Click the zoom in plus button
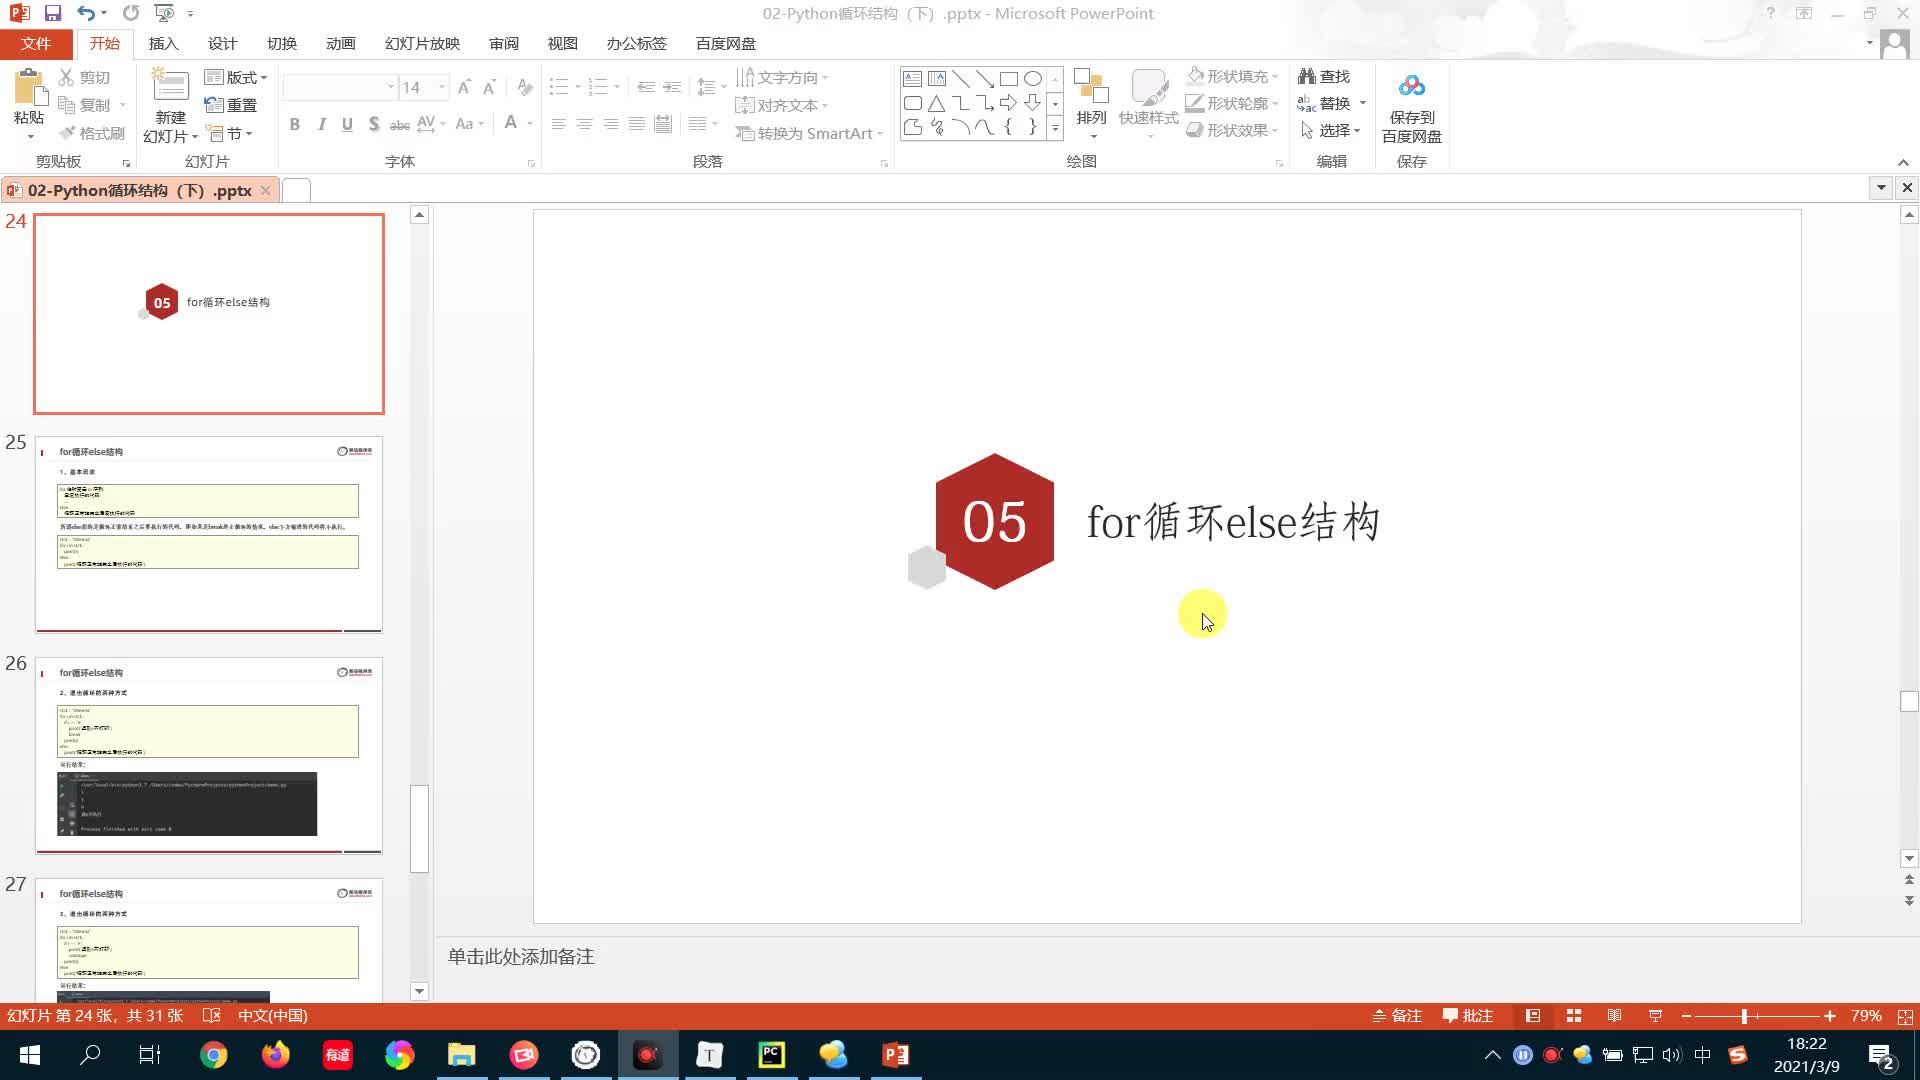The width and height of the screenshot is (1920, 1080). click(x=1830, y=1016)
